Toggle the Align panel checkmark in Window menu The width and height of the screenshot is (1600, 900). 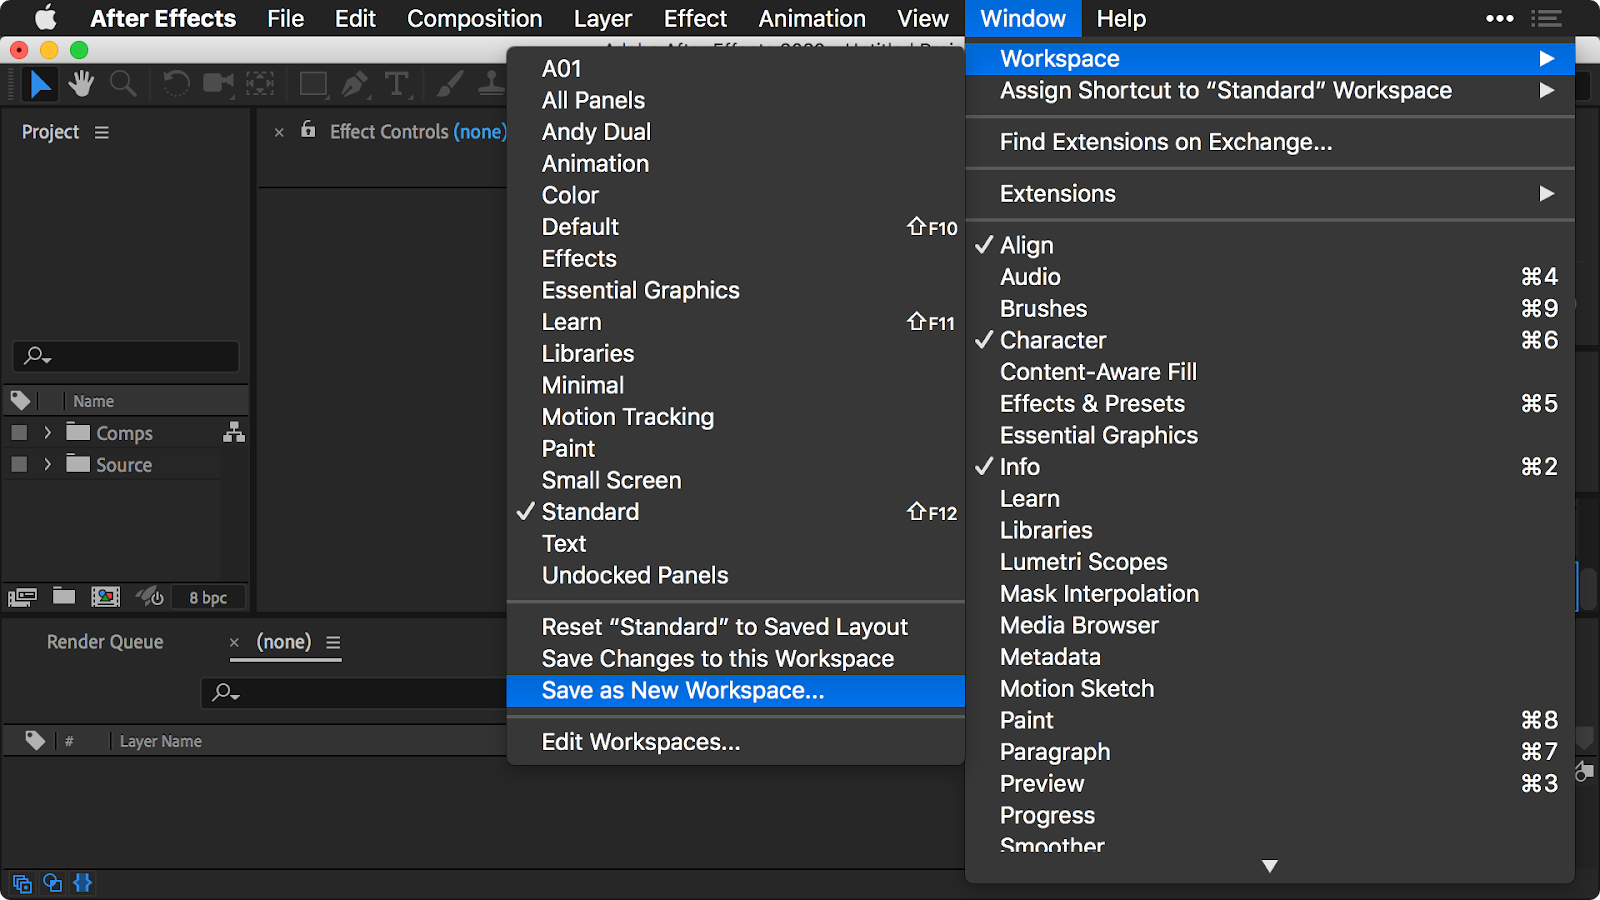coord(1026,245)
